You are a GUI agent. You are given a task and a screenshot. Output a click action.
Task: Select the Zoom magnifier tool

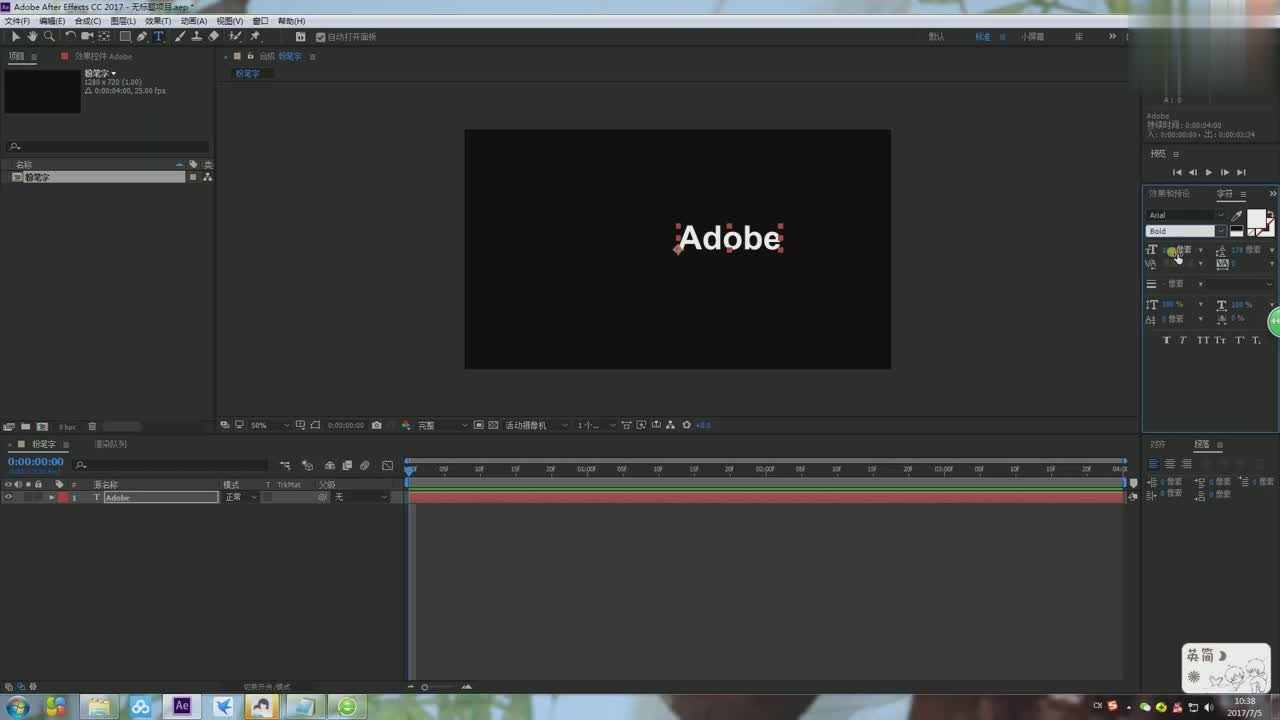[49, 37]
